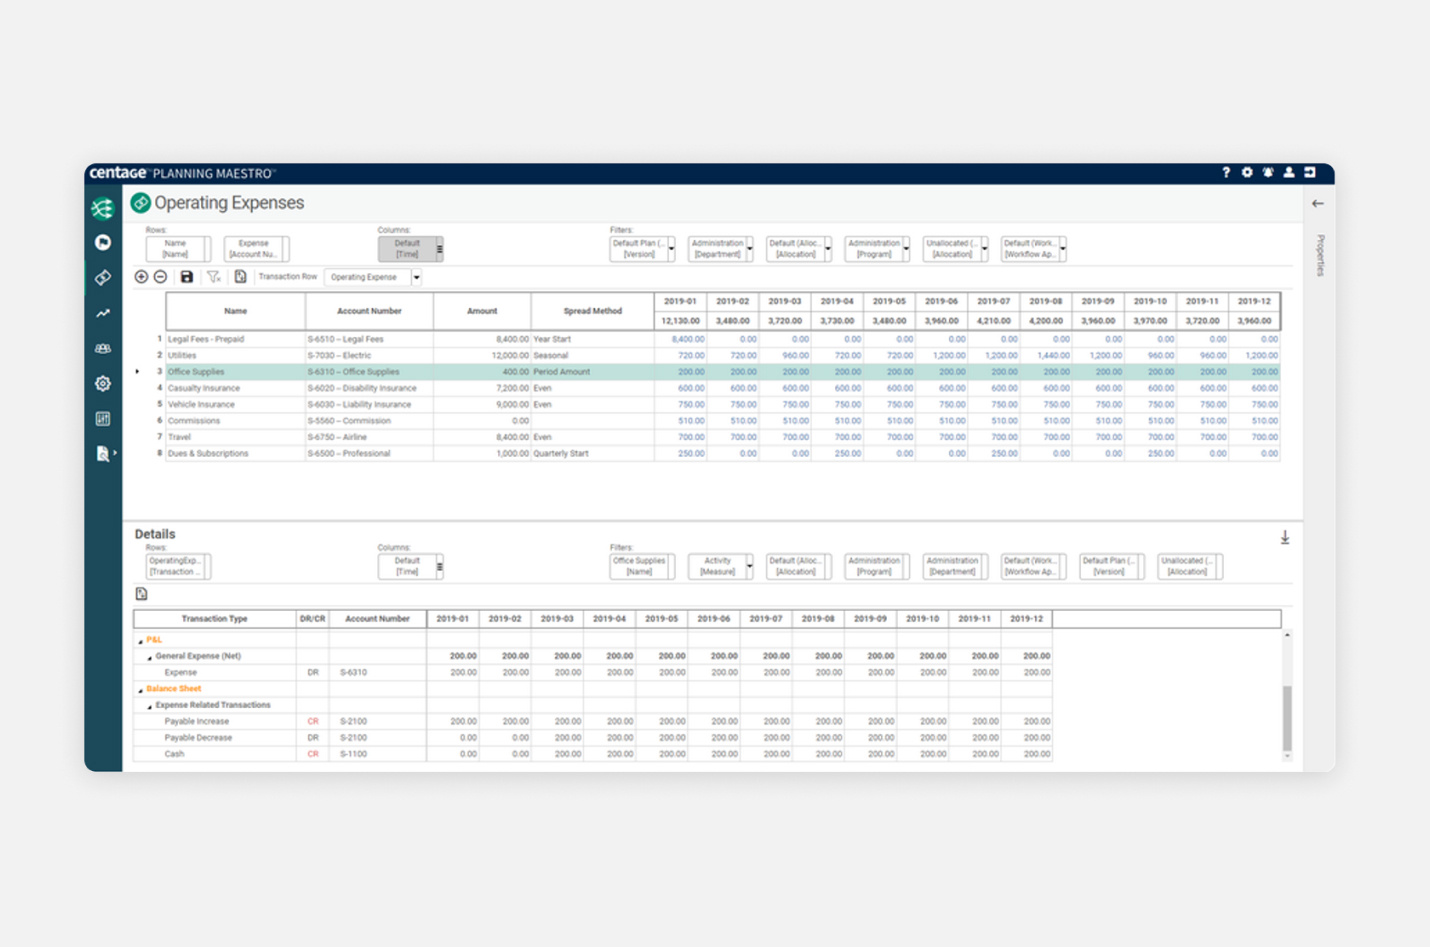Select the trends chart icon in the sidebar
This screenshot has height=947, width=1430.
tap(102, 313)
